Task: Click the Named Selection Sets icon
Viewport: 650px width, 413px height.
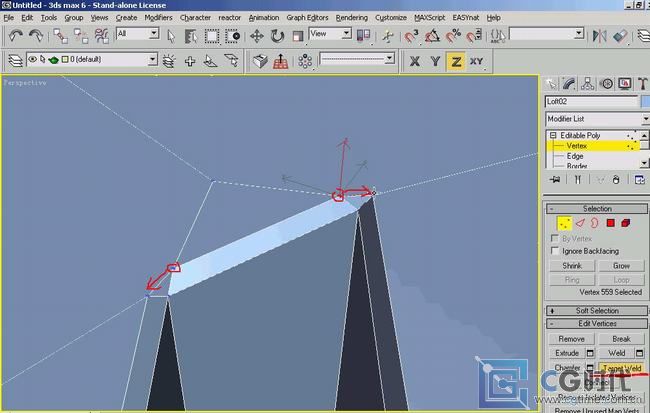Action: (498, 36)
